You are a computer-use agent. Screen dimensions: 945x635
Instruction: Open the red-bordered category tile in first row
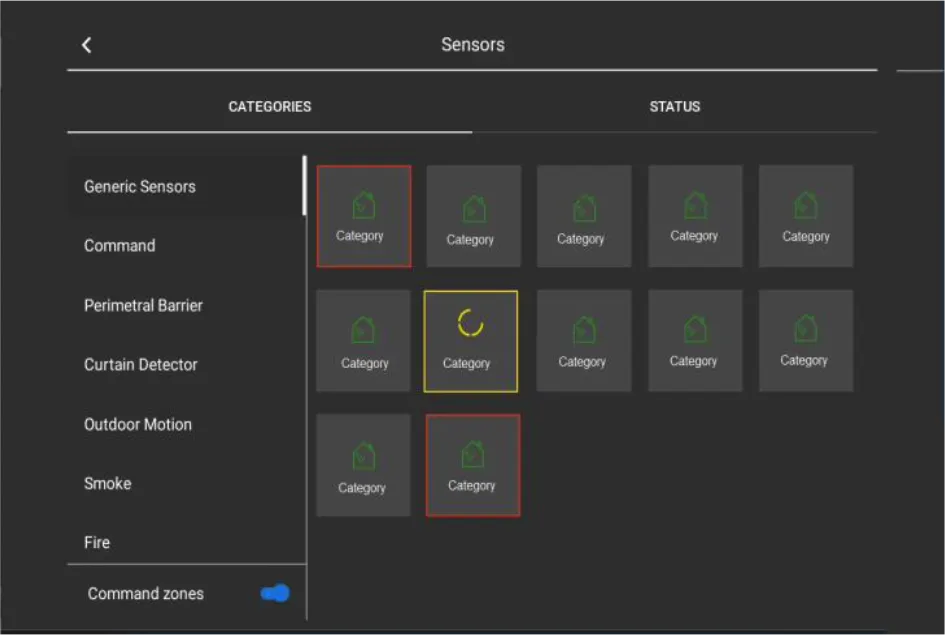pyautogui.click(x=364, y=216)
